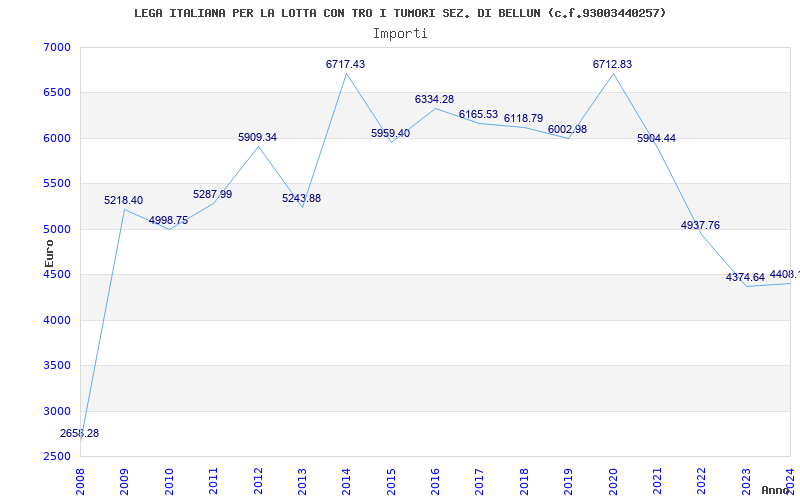Click the 2014 year axis label
800x500 pixels.
[347, 481]
